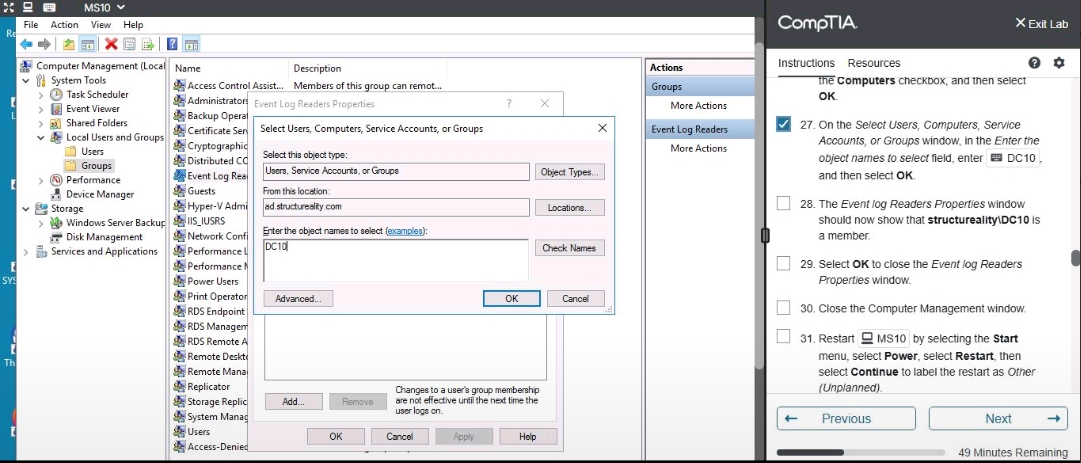Image resolution: width=1081 pixels, height=463 pixels.
Task: Click the blue Help question mark icon
Action: 172,45
